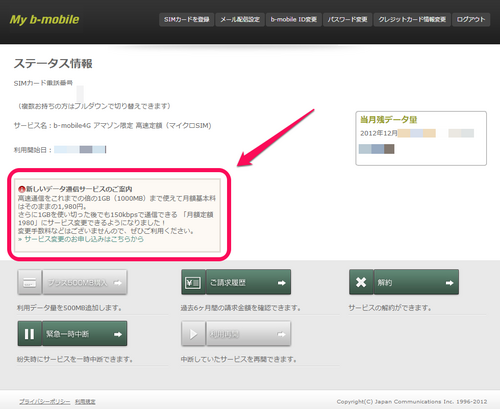
Task: Click the SIMカード電話番号 label
Action: 43,83
